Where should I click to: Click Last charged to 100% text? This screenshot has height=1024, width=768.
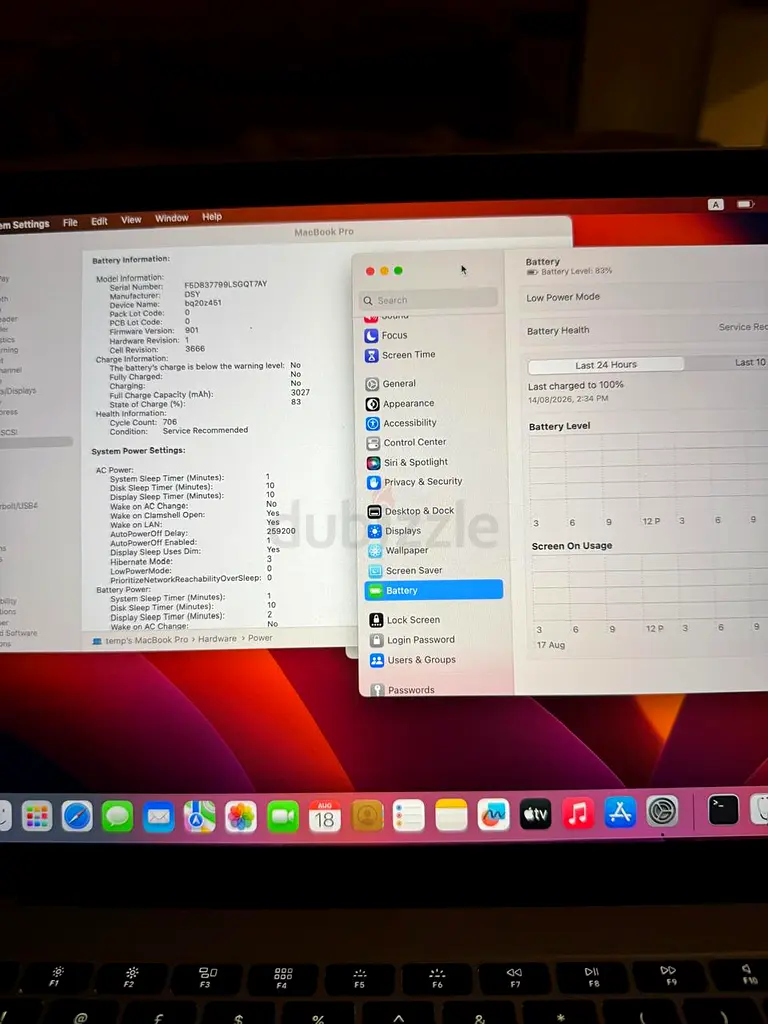pyautogui.click(x=575, y=385)
